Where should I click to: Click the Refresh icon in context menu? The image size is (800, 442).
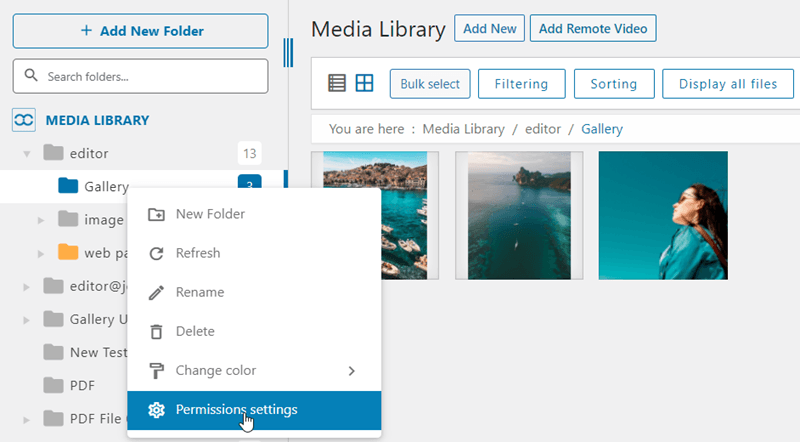[x=156, y=253]
